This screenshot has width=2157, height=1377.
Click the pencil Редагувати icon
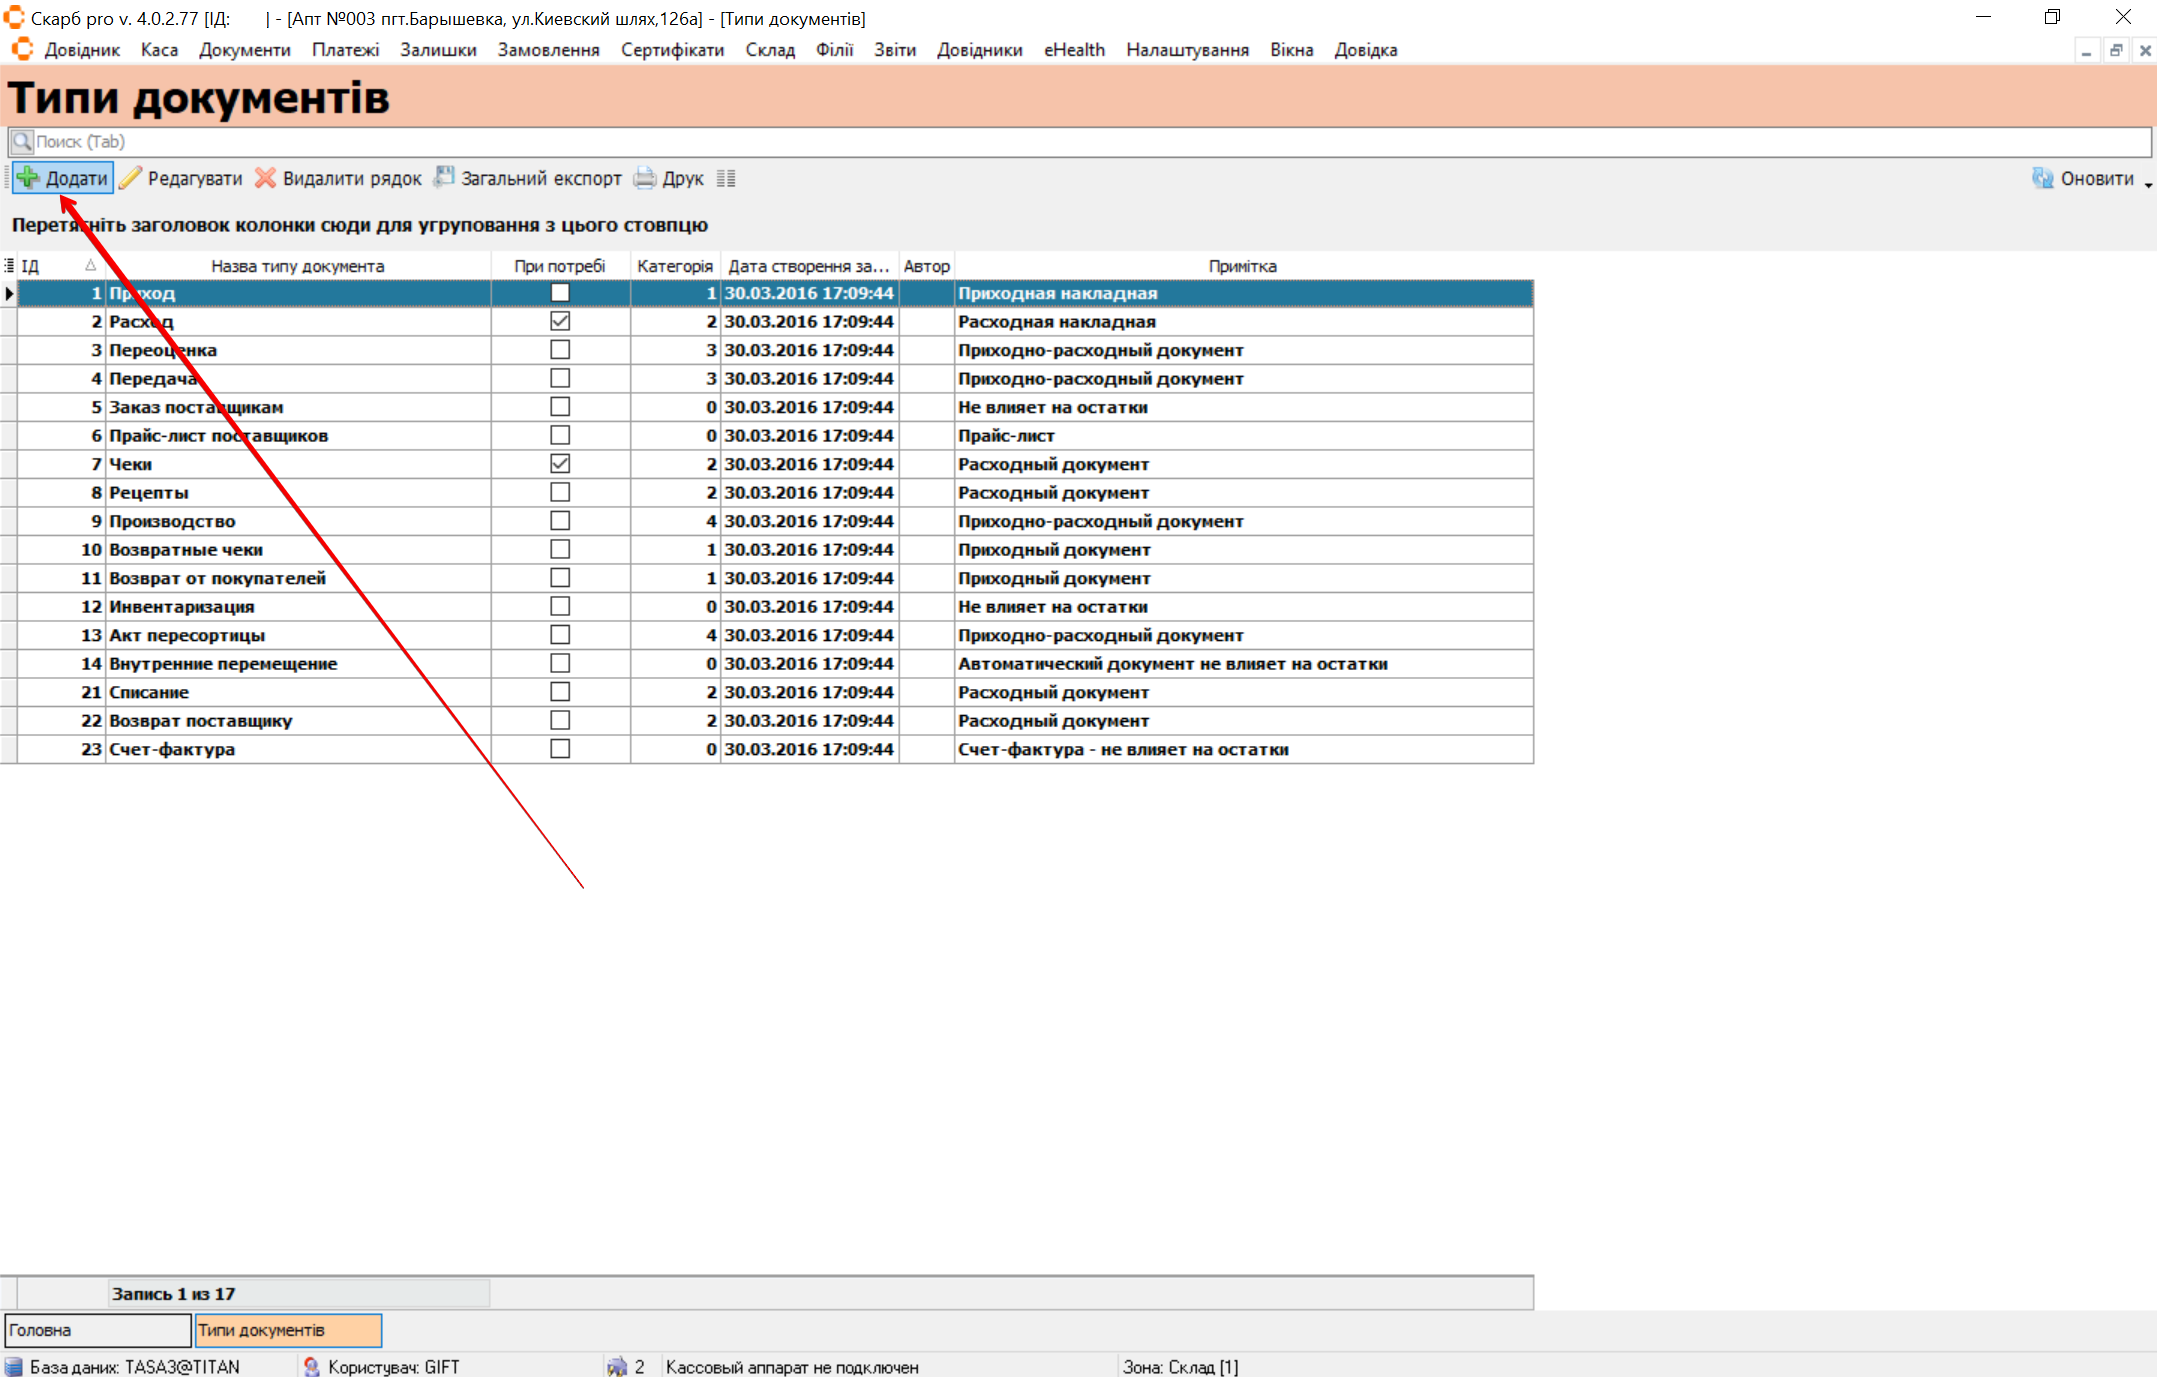tap(131, 178)
